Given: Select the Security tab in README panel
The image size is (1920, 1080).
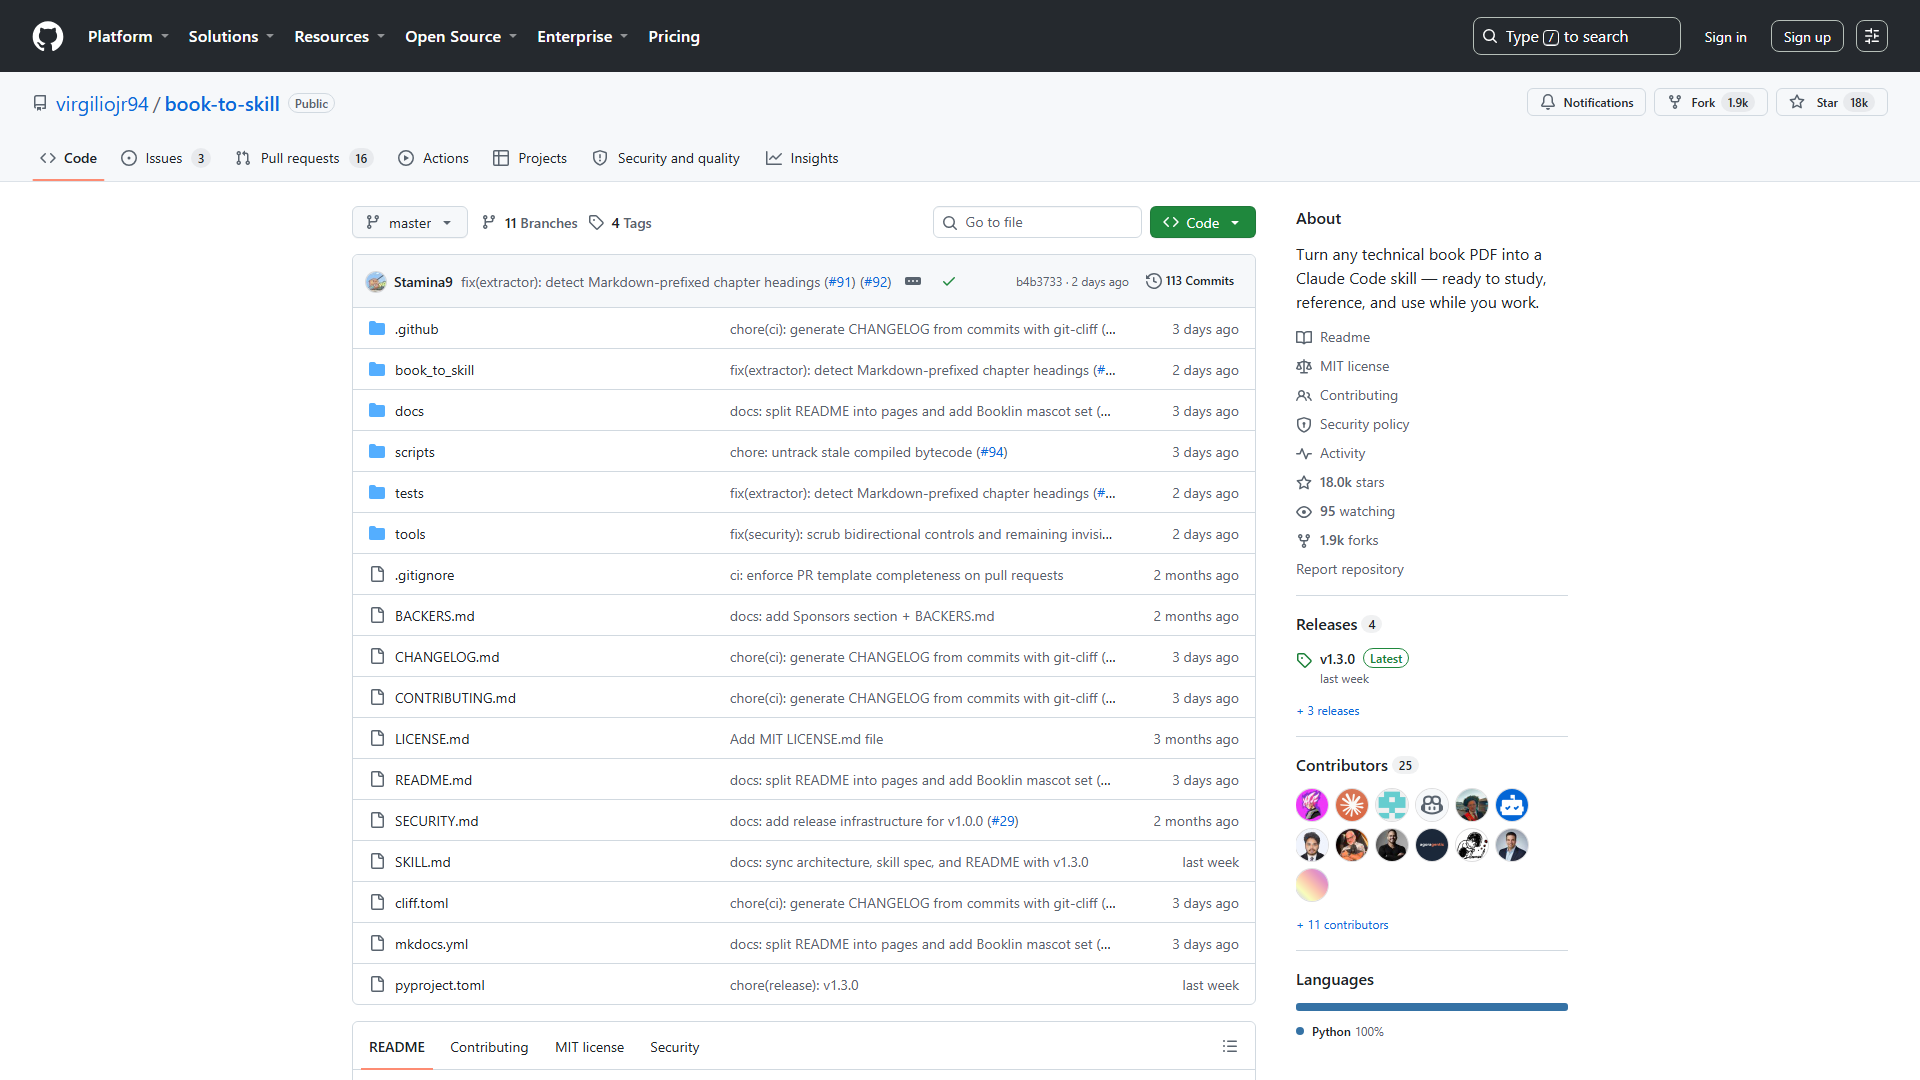Looking at the screenshot, I should click(x=674, y=1047).
